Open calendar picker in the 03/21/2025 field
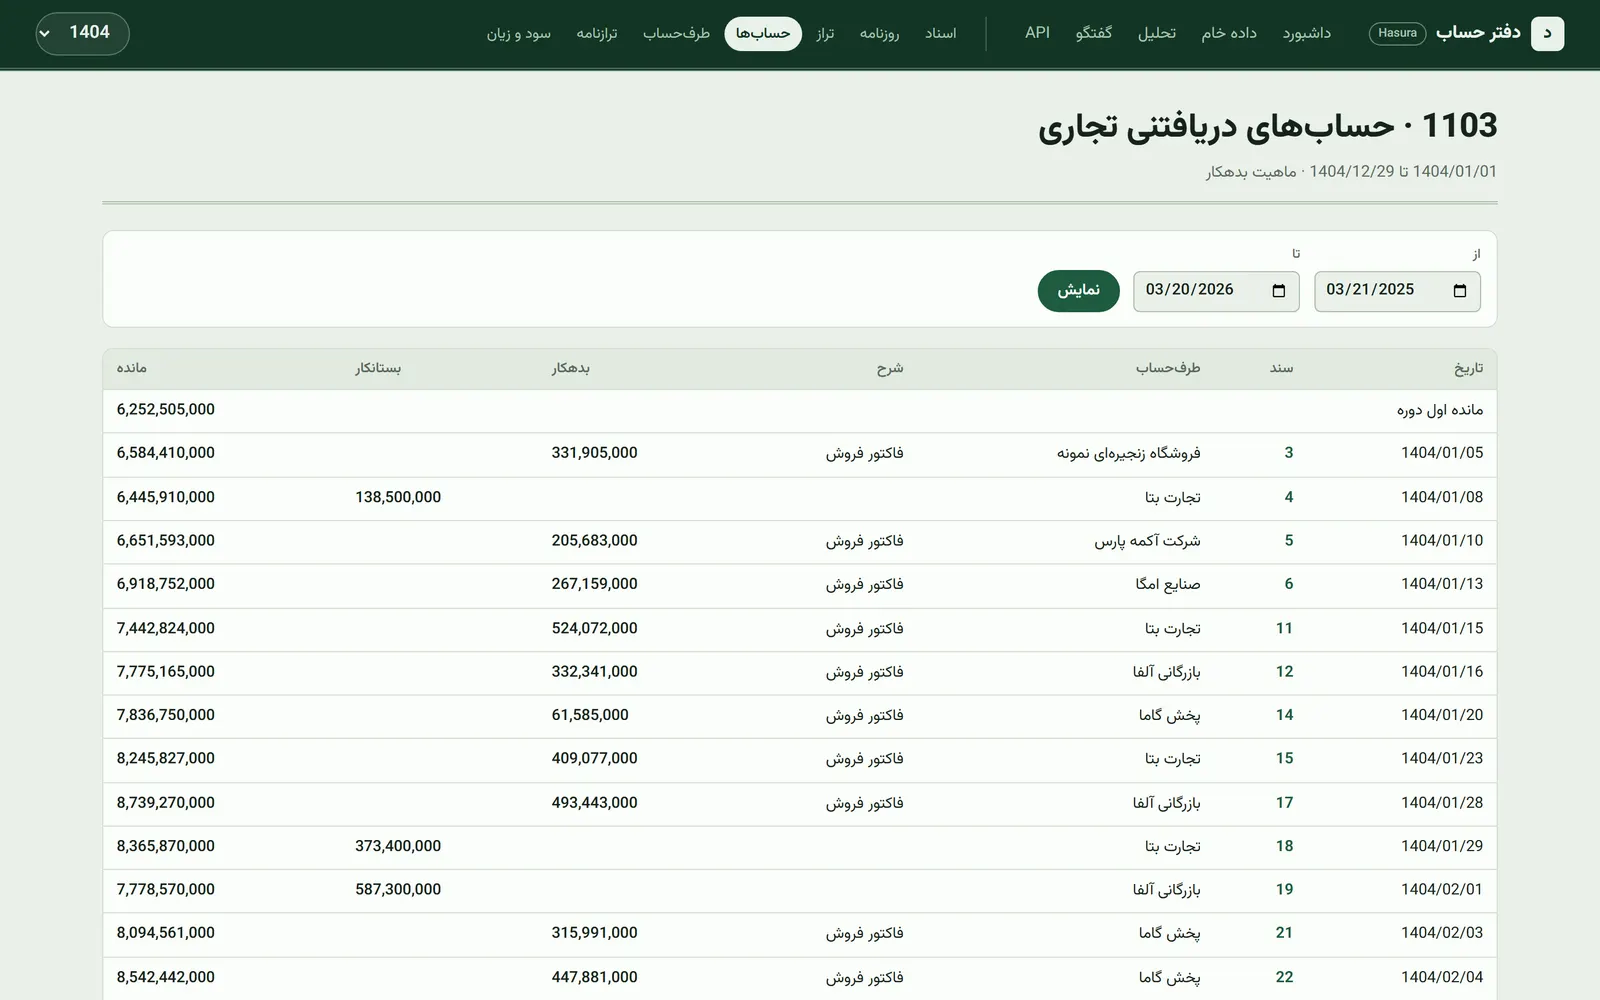This screenshot has height=1000, width=1600. pos(1459,291)
